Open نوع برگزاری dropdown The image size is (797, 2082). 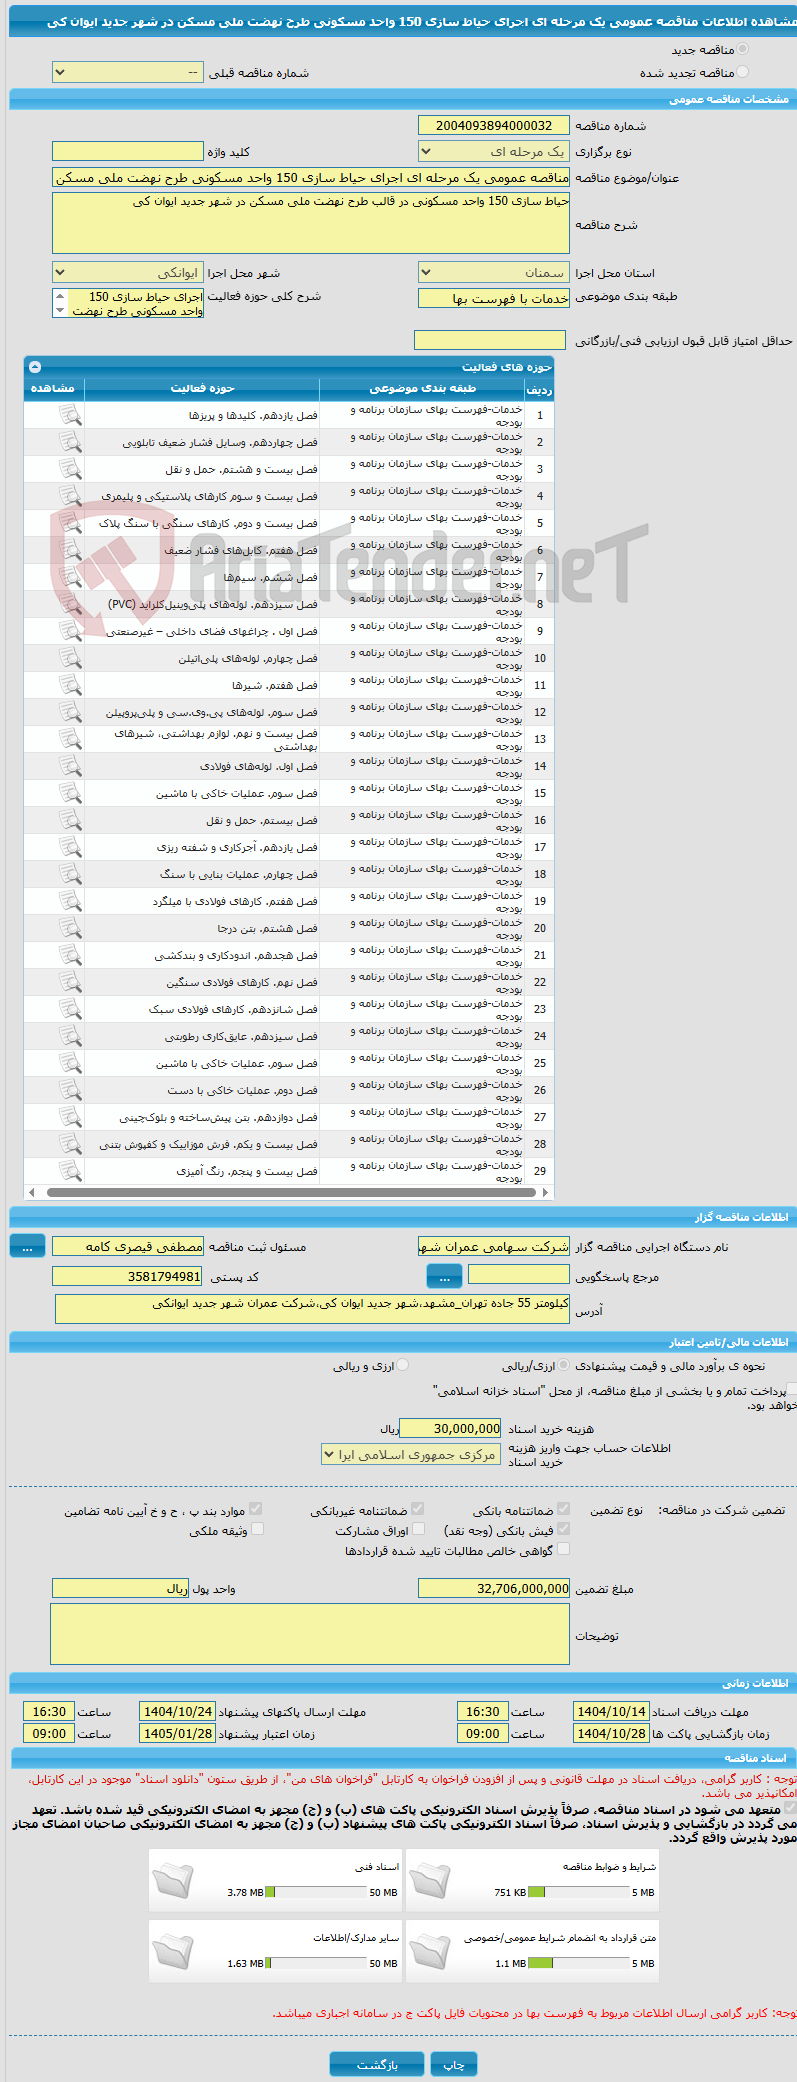coord(494,152)
